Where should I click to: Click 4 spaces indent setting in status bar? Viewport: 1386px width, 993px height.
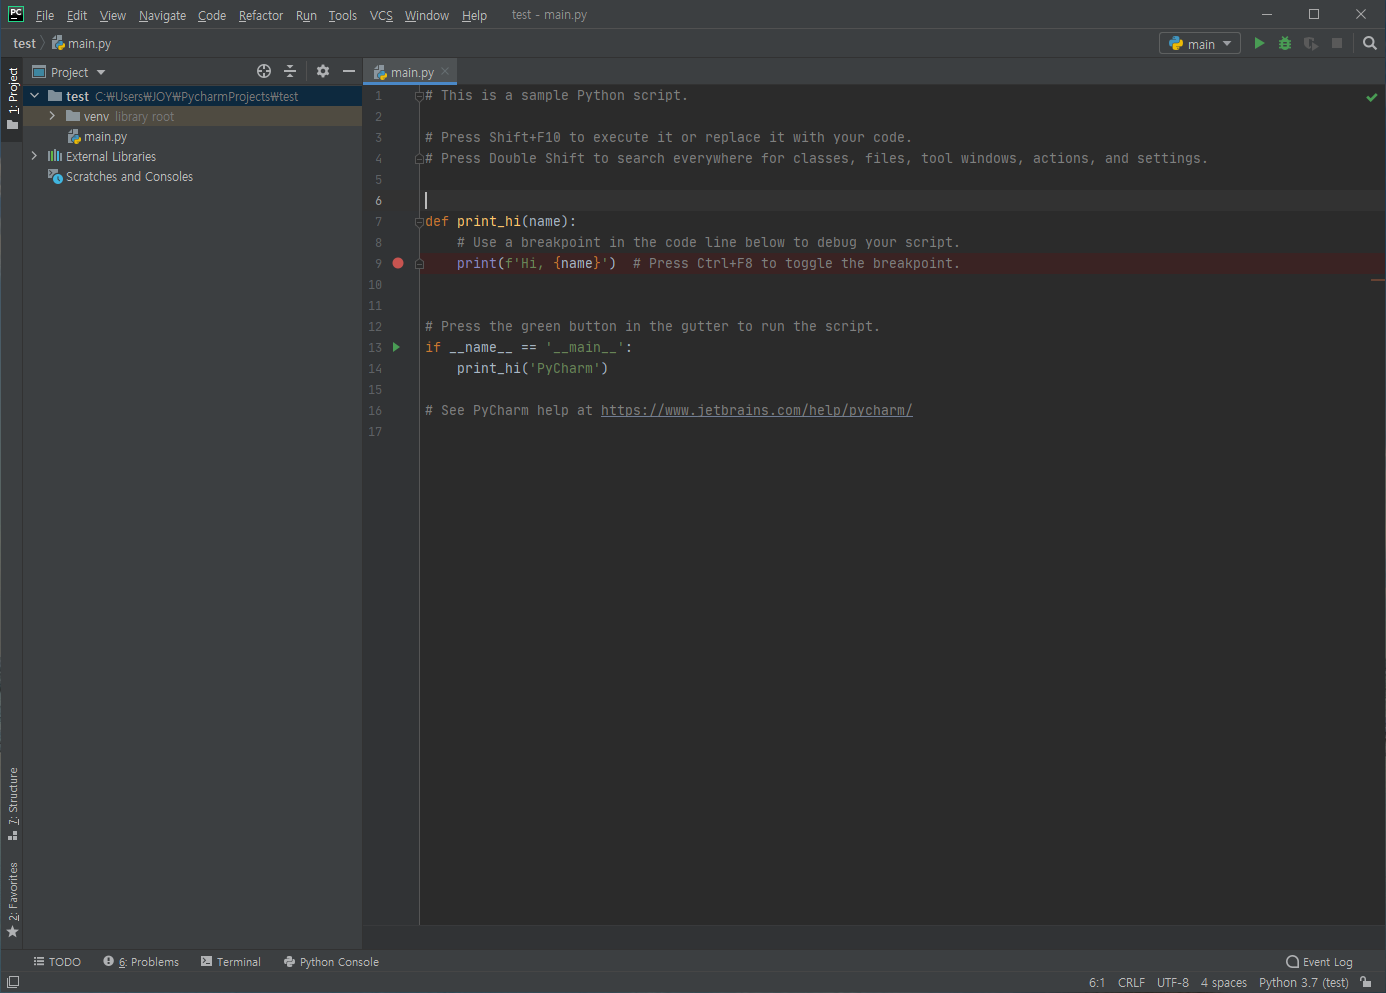(x=1224, y=982)
